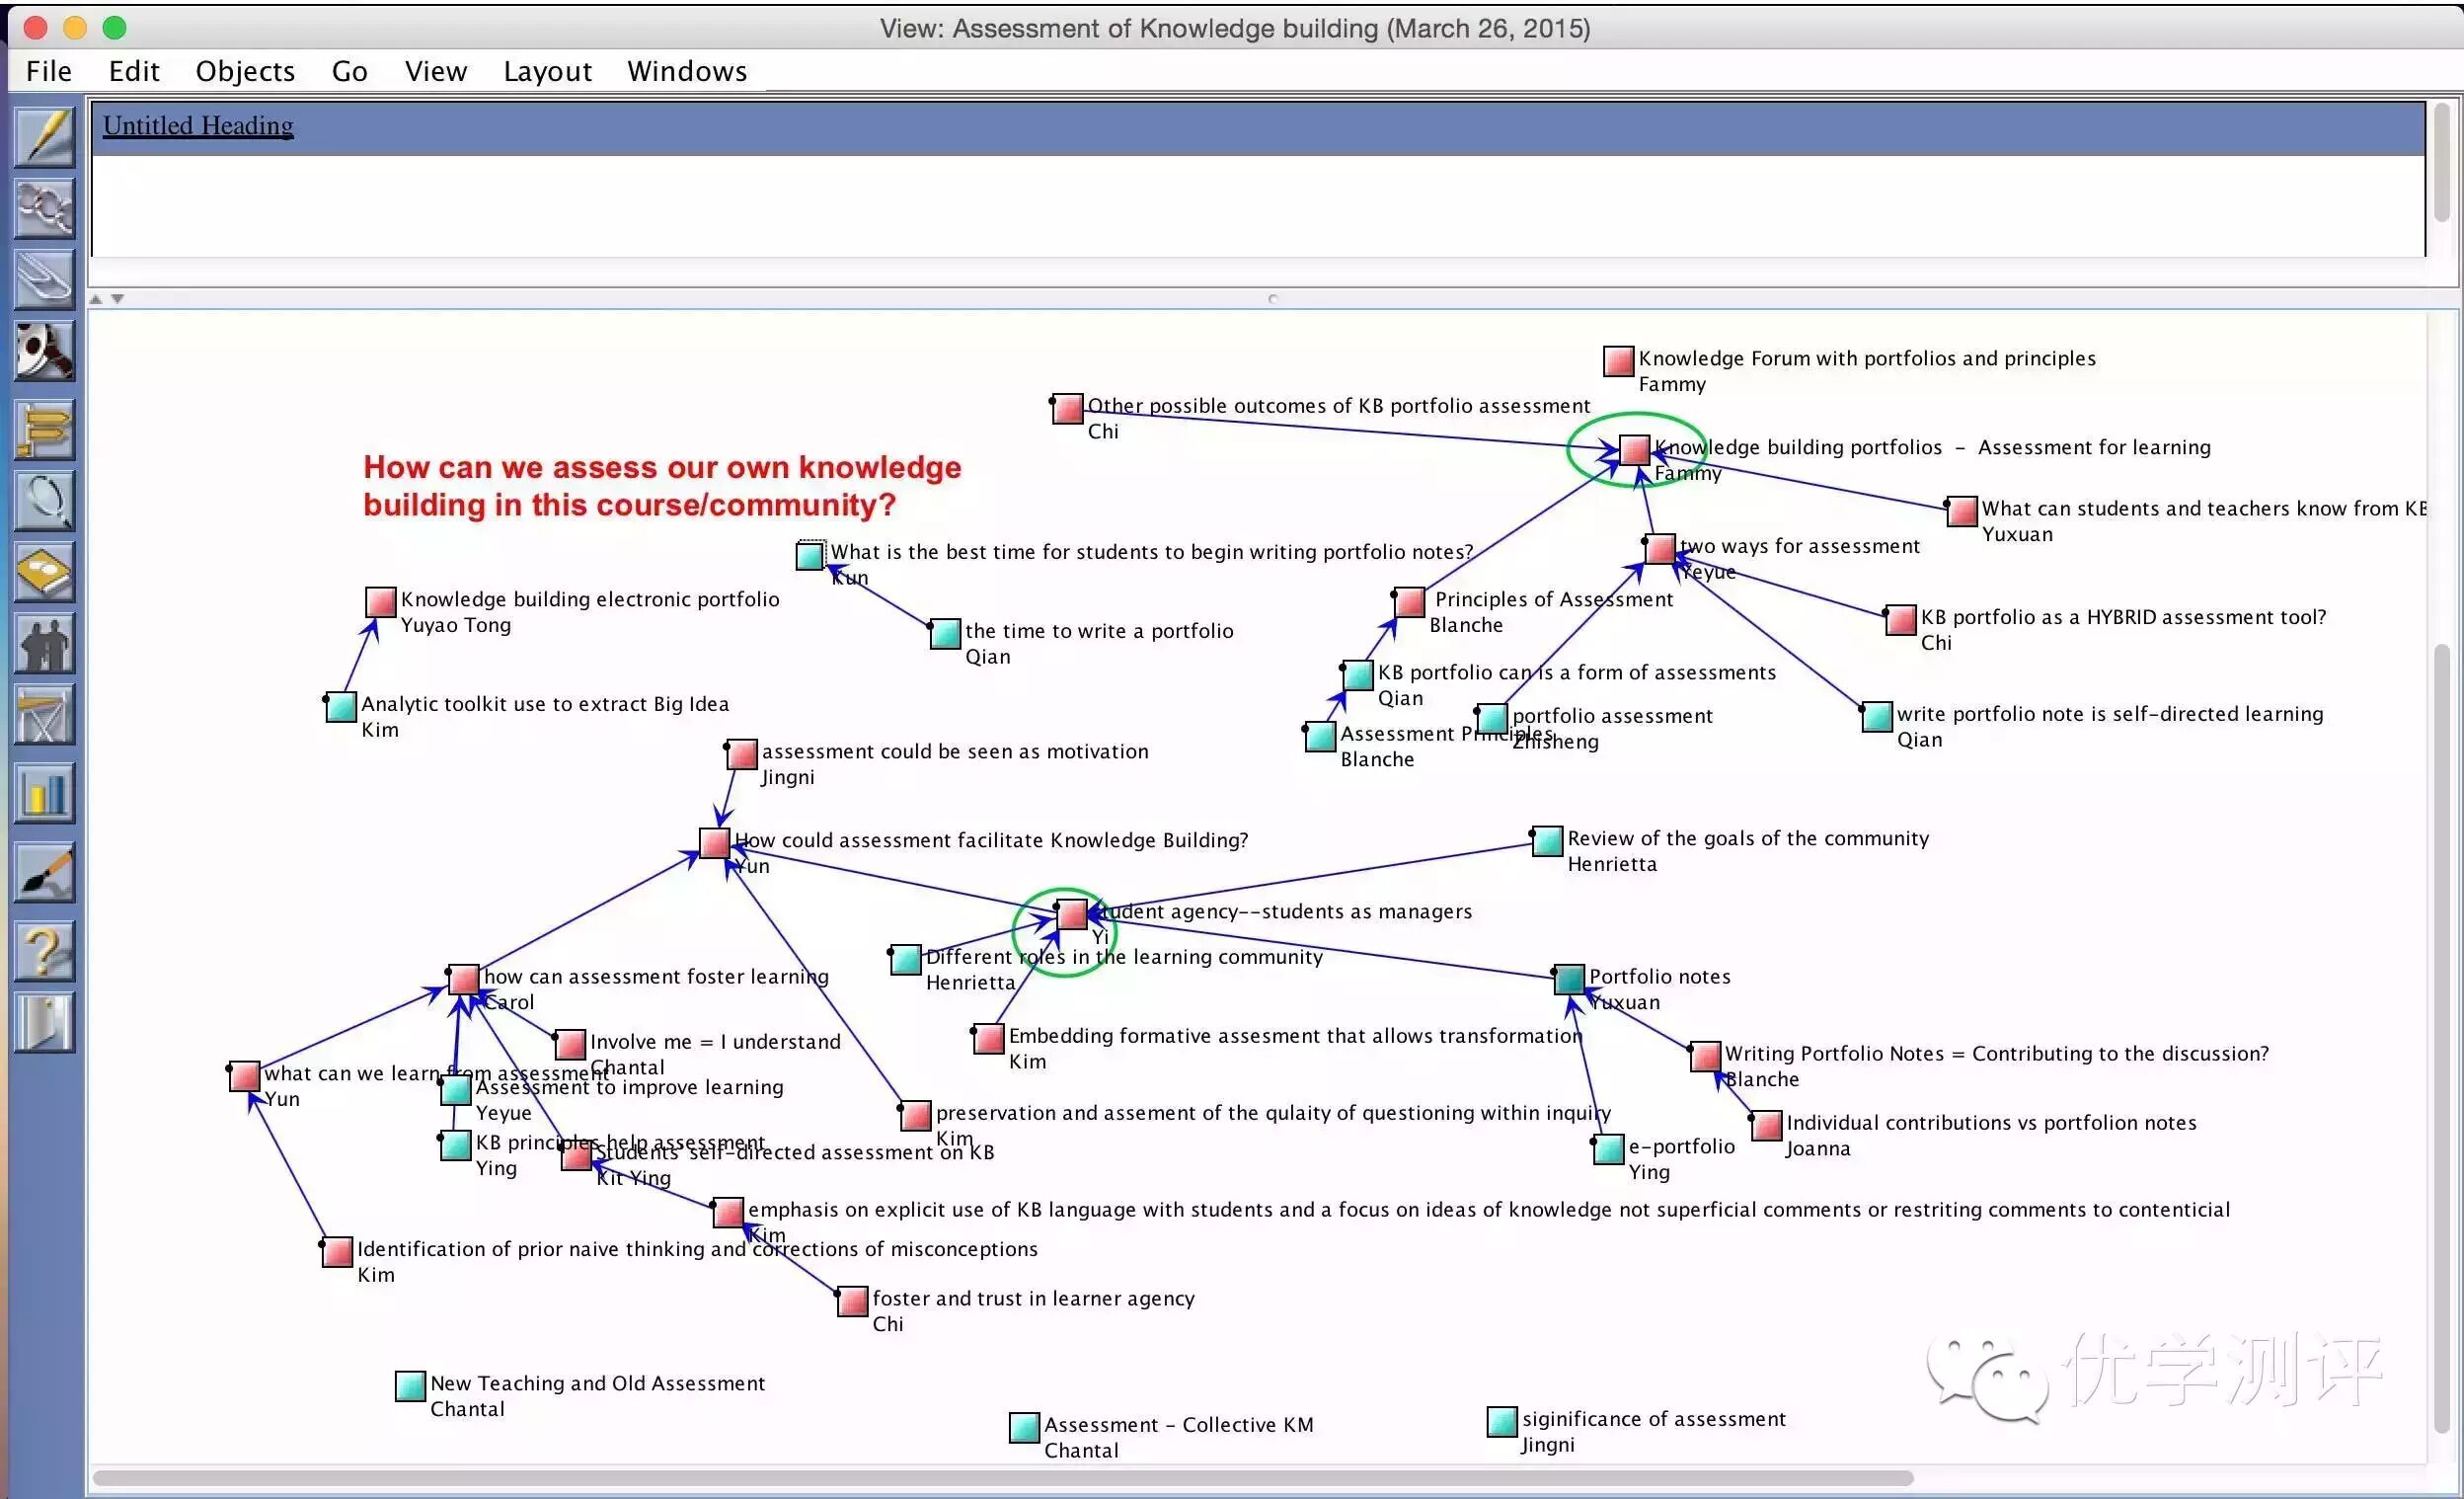Expand heading pane with down arrow
Image resolution: width=2464 pixels, height=1499 pixels.
(x=118, y=299)
